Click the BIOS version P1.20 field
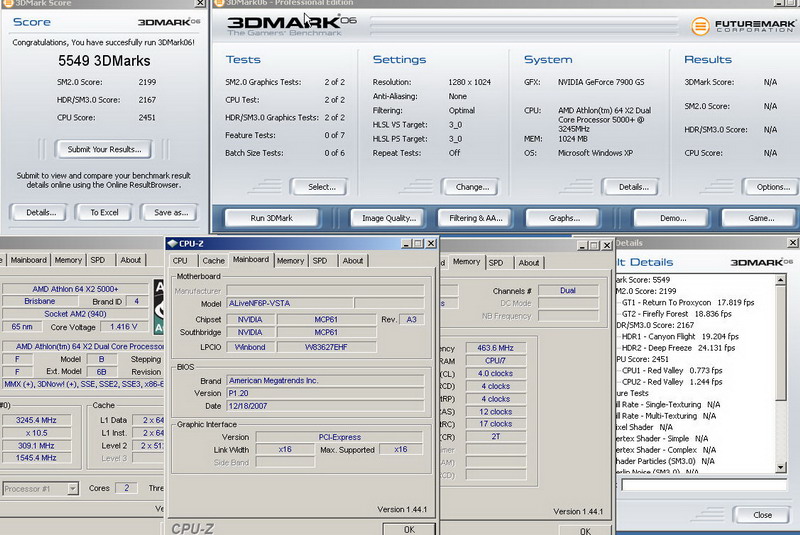Image resolution: width=800 pixels, height=535 pixels. click(x=325, y=394)
